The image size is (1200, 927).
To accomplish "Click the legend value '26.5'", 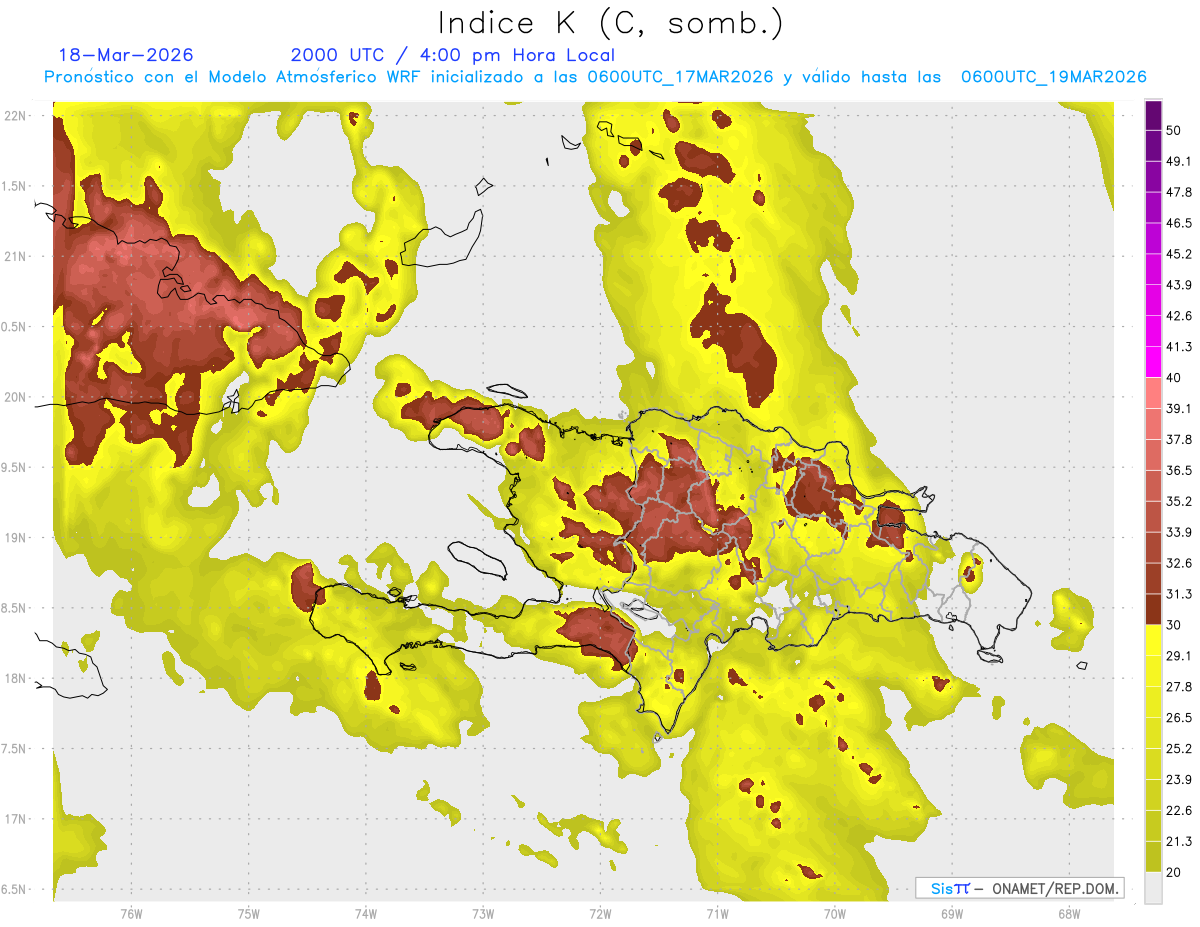I will coord(1179,718).
